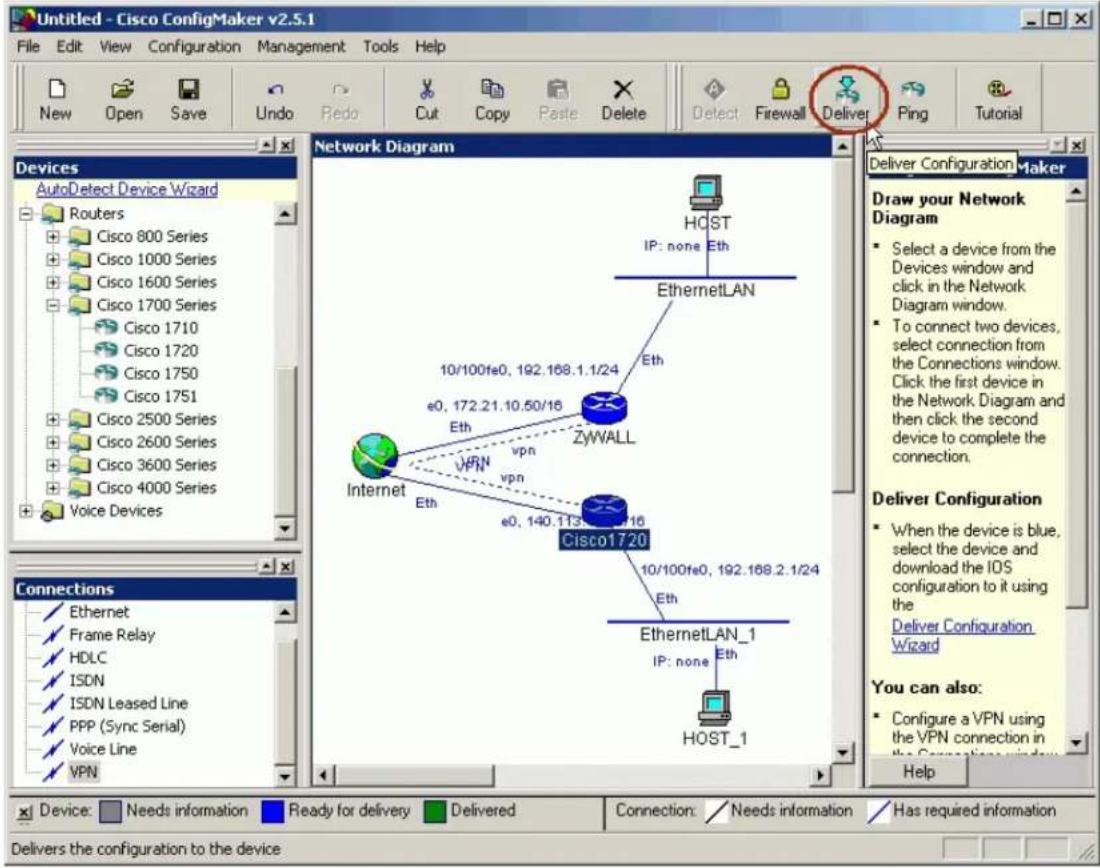The width and height of the screenshot is (1100, 868).
Task: Select the ZyWALL router in diagram
Action: coord(604,408)
